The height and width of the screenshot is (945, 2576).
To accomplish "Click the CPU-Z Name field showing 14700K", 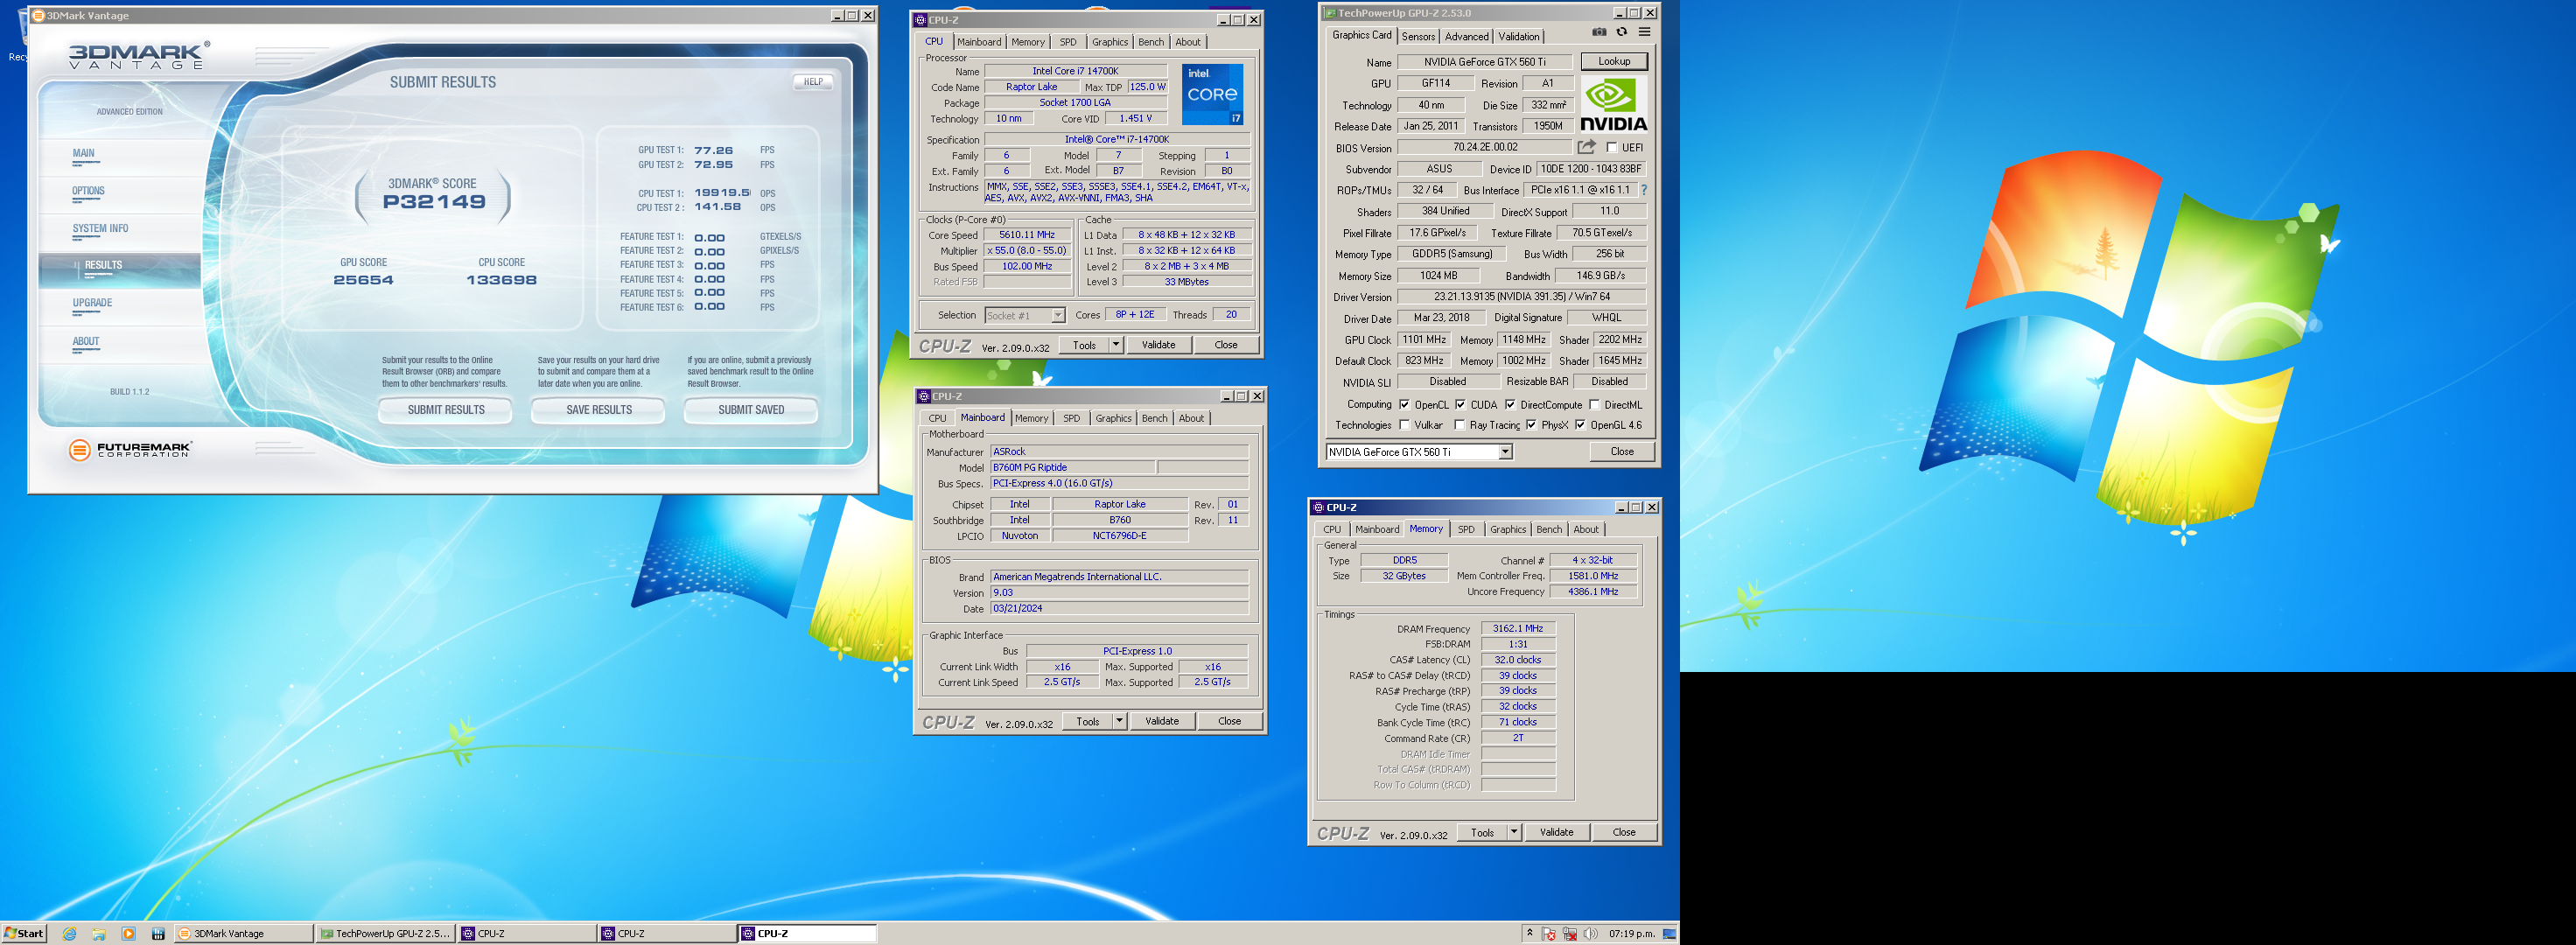I will tap(1075, 71).
